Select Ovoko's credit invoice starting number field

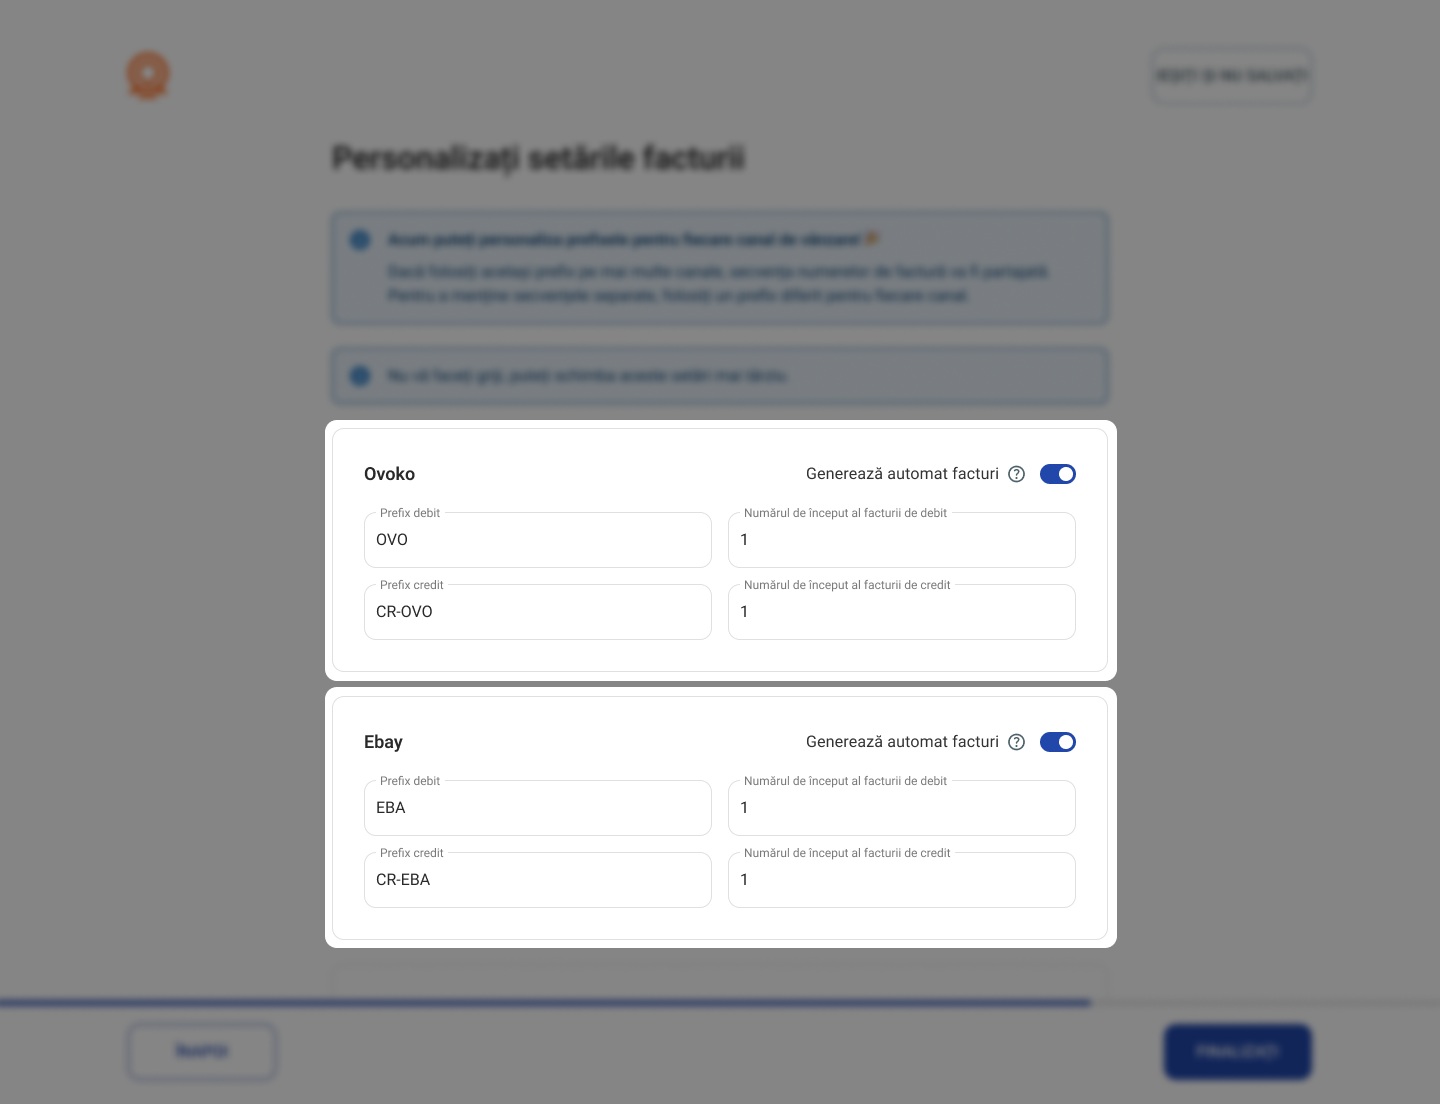(902, 612)
